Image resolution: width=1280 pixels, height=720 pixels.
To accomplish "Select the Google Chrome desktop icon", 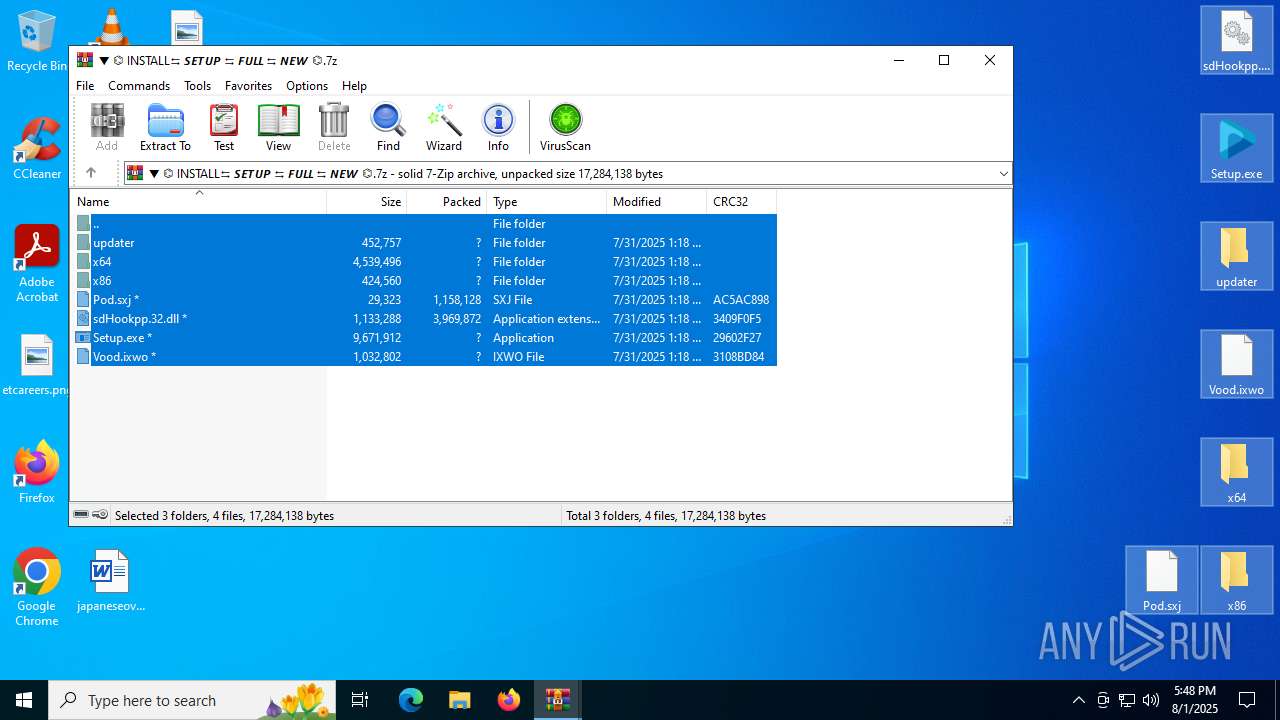I will point(37,588).
